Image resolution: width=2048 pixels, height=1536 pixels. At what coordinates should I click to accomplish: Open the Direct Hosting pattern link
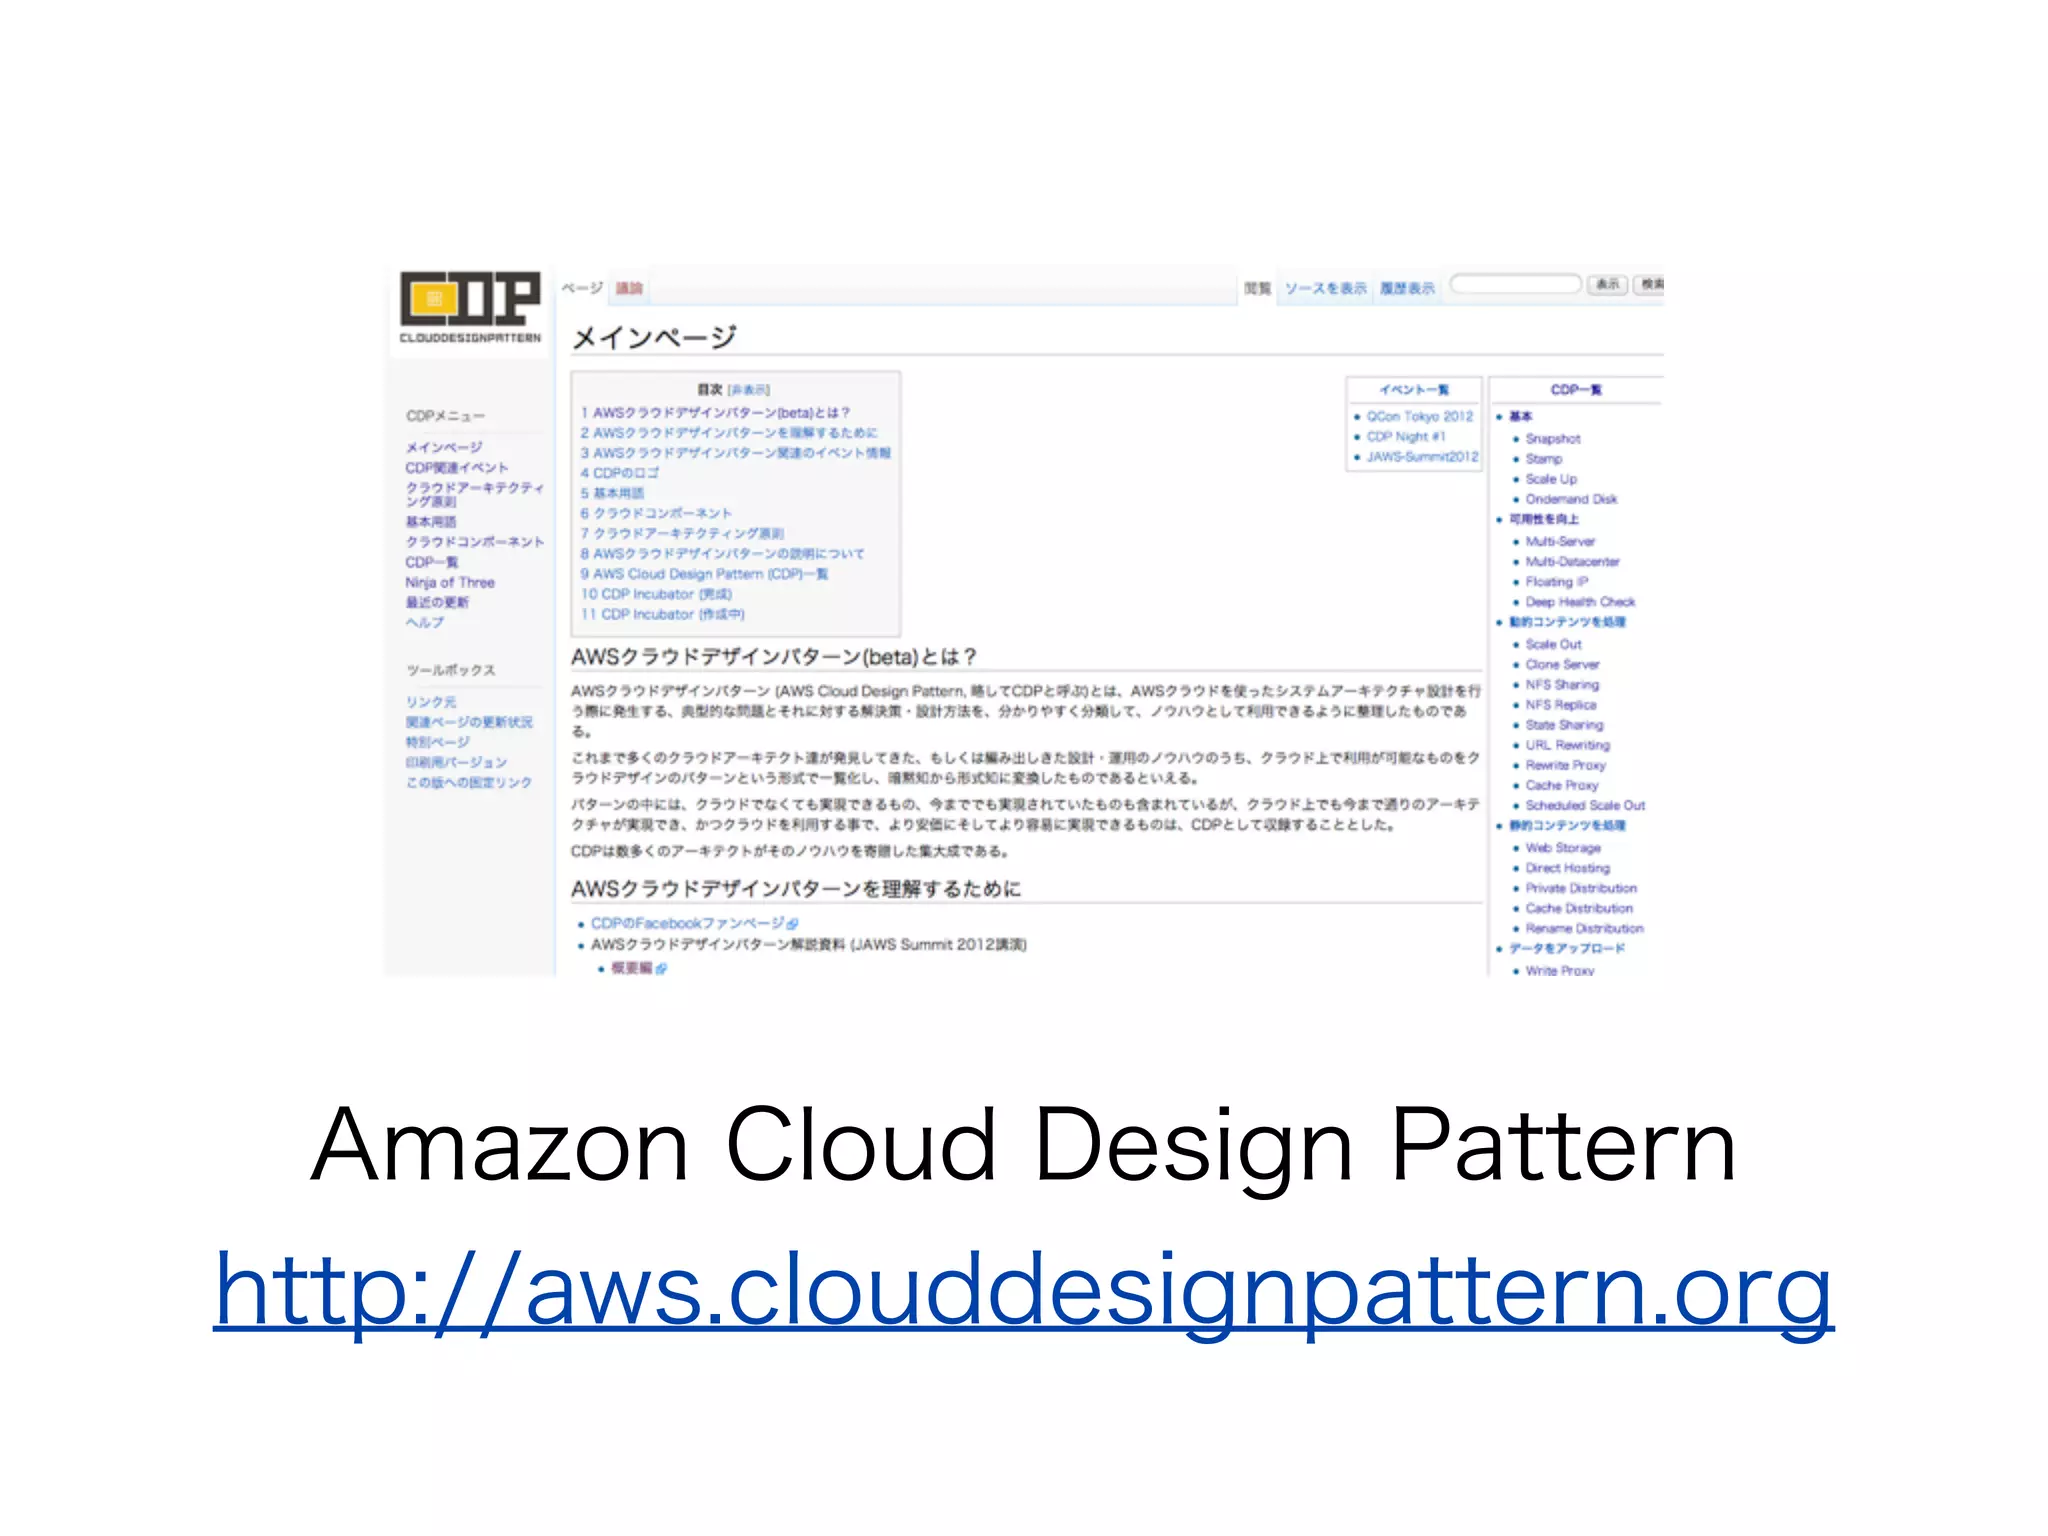(x=1568, y=868)
